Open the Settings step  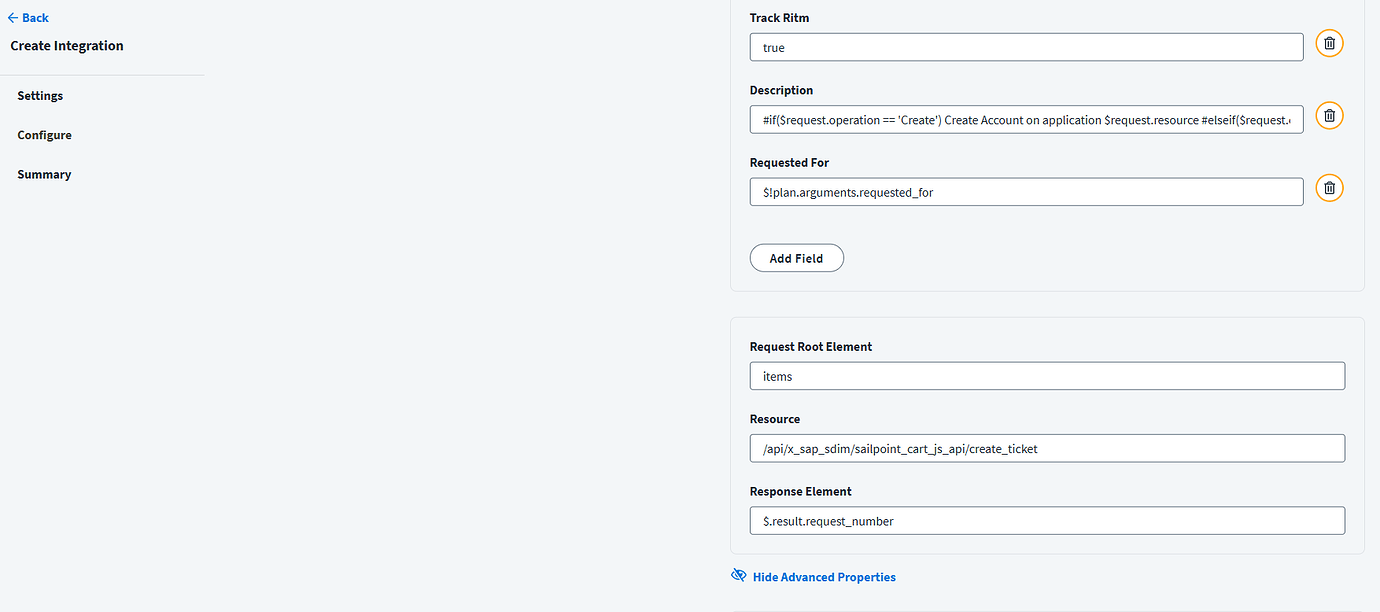tap(40, 95)
